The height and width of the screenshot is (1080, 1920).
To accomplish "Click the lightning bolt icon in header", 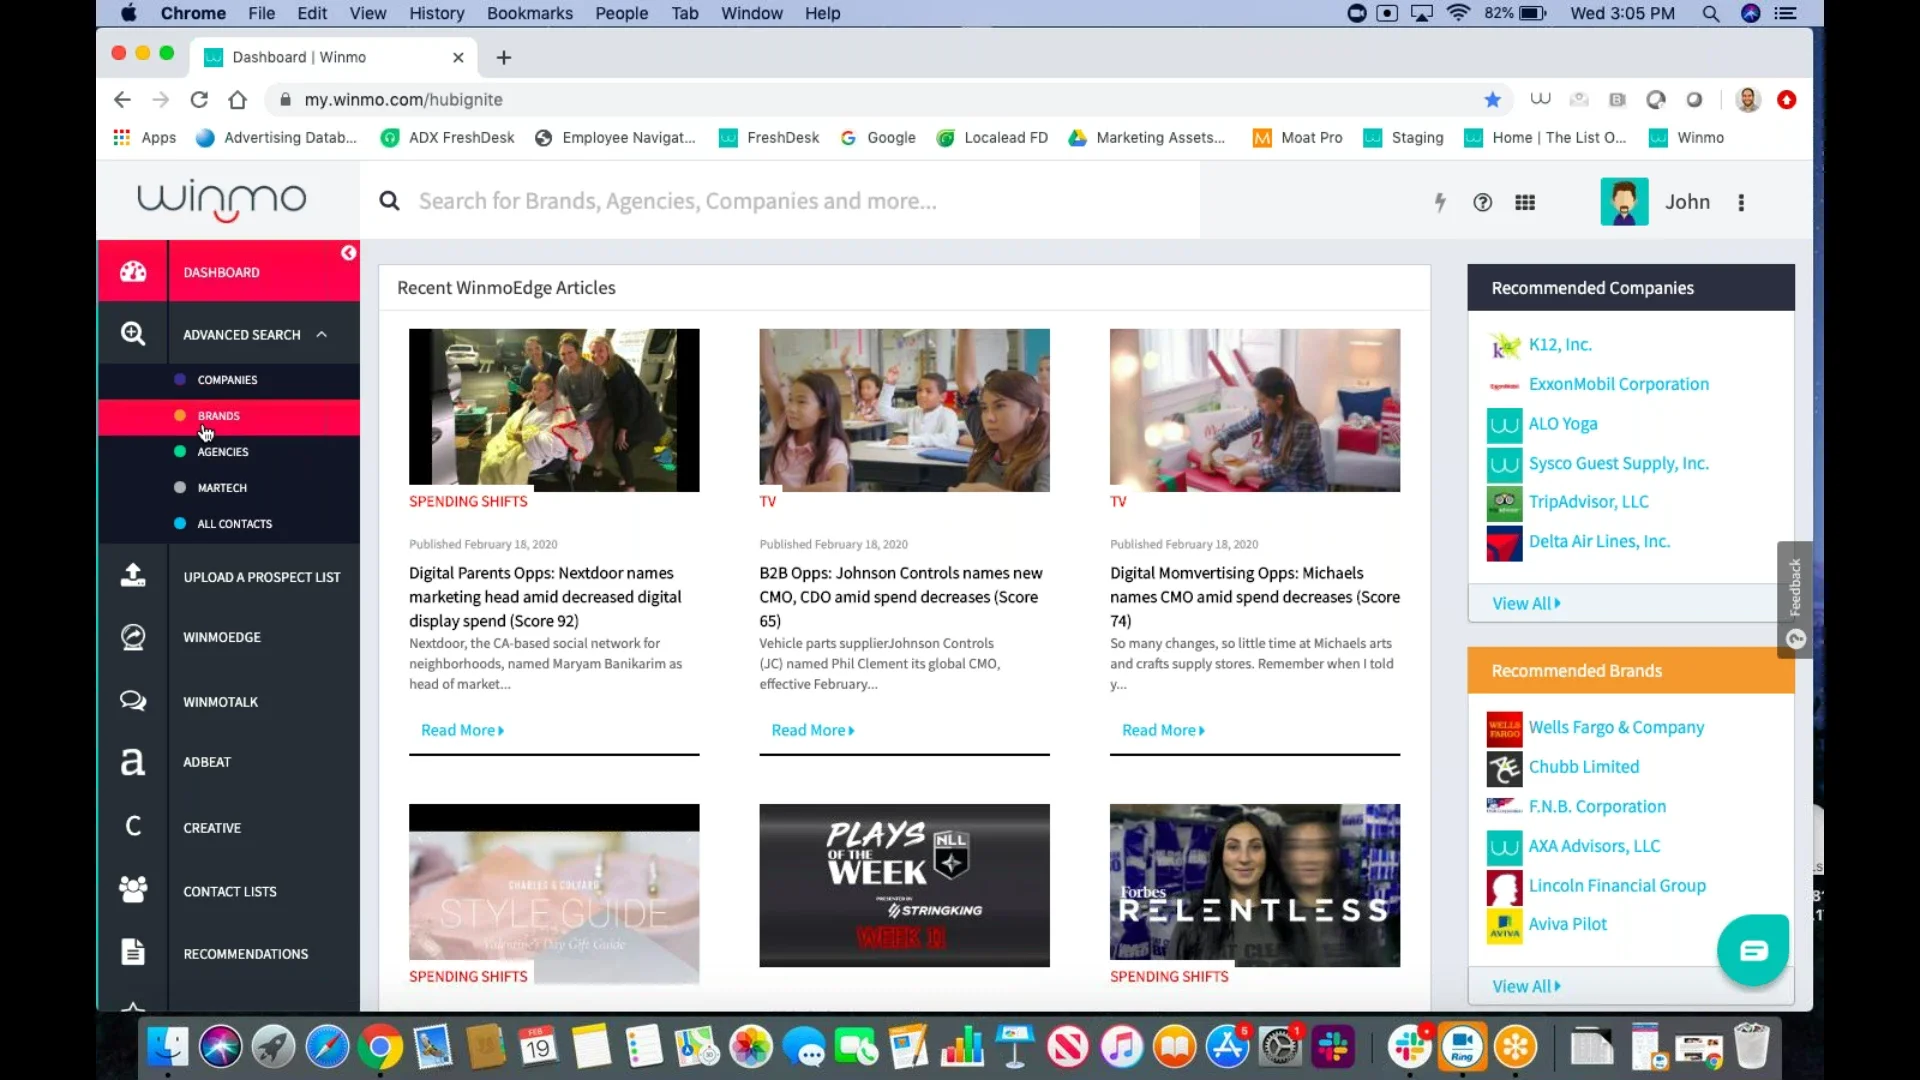I will [1440, 202].
